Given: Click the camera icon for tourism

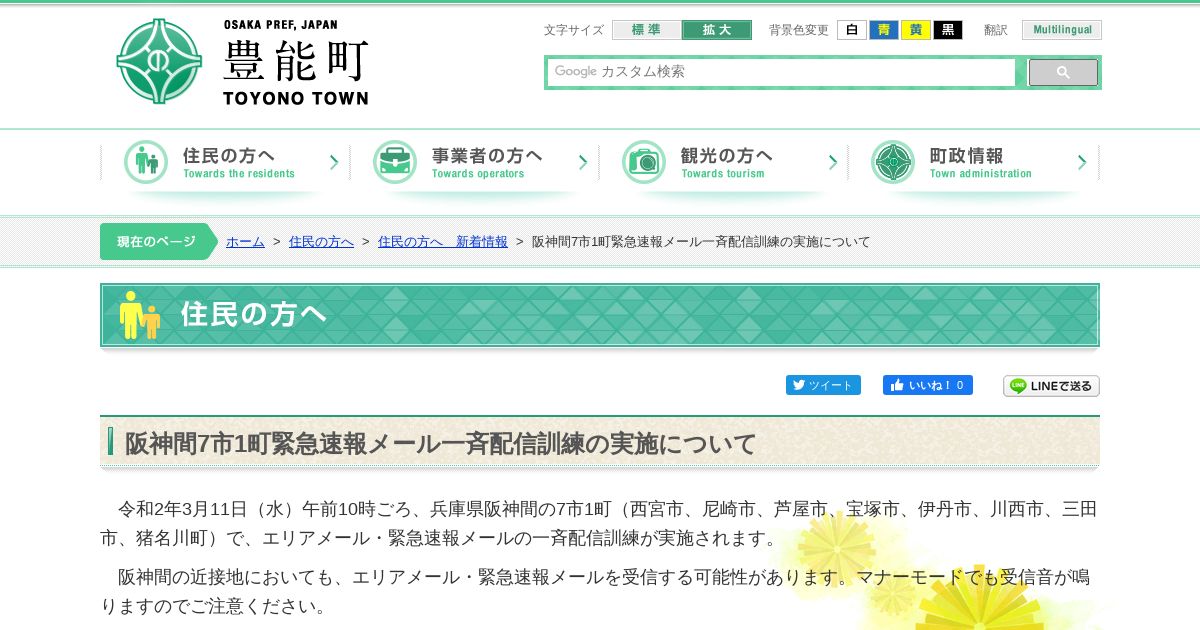Looking at the screenshot, I should pyautogui.click(x=644, y=162).
